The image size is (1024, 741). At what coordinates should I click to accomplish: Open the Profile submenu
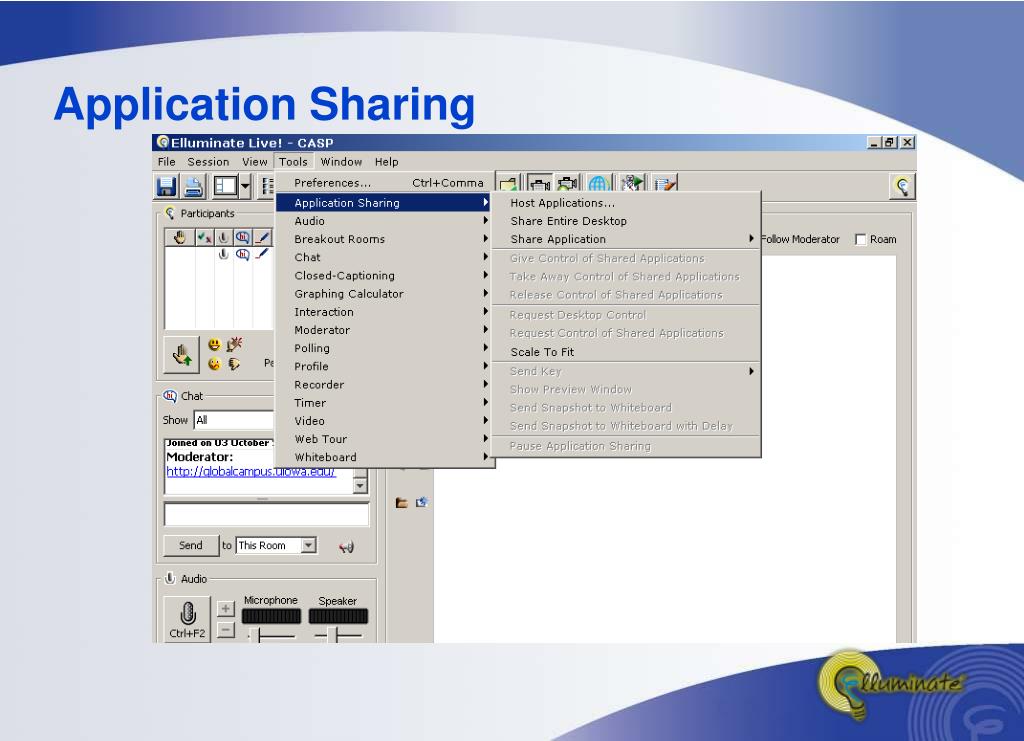[x=385, y=366]
